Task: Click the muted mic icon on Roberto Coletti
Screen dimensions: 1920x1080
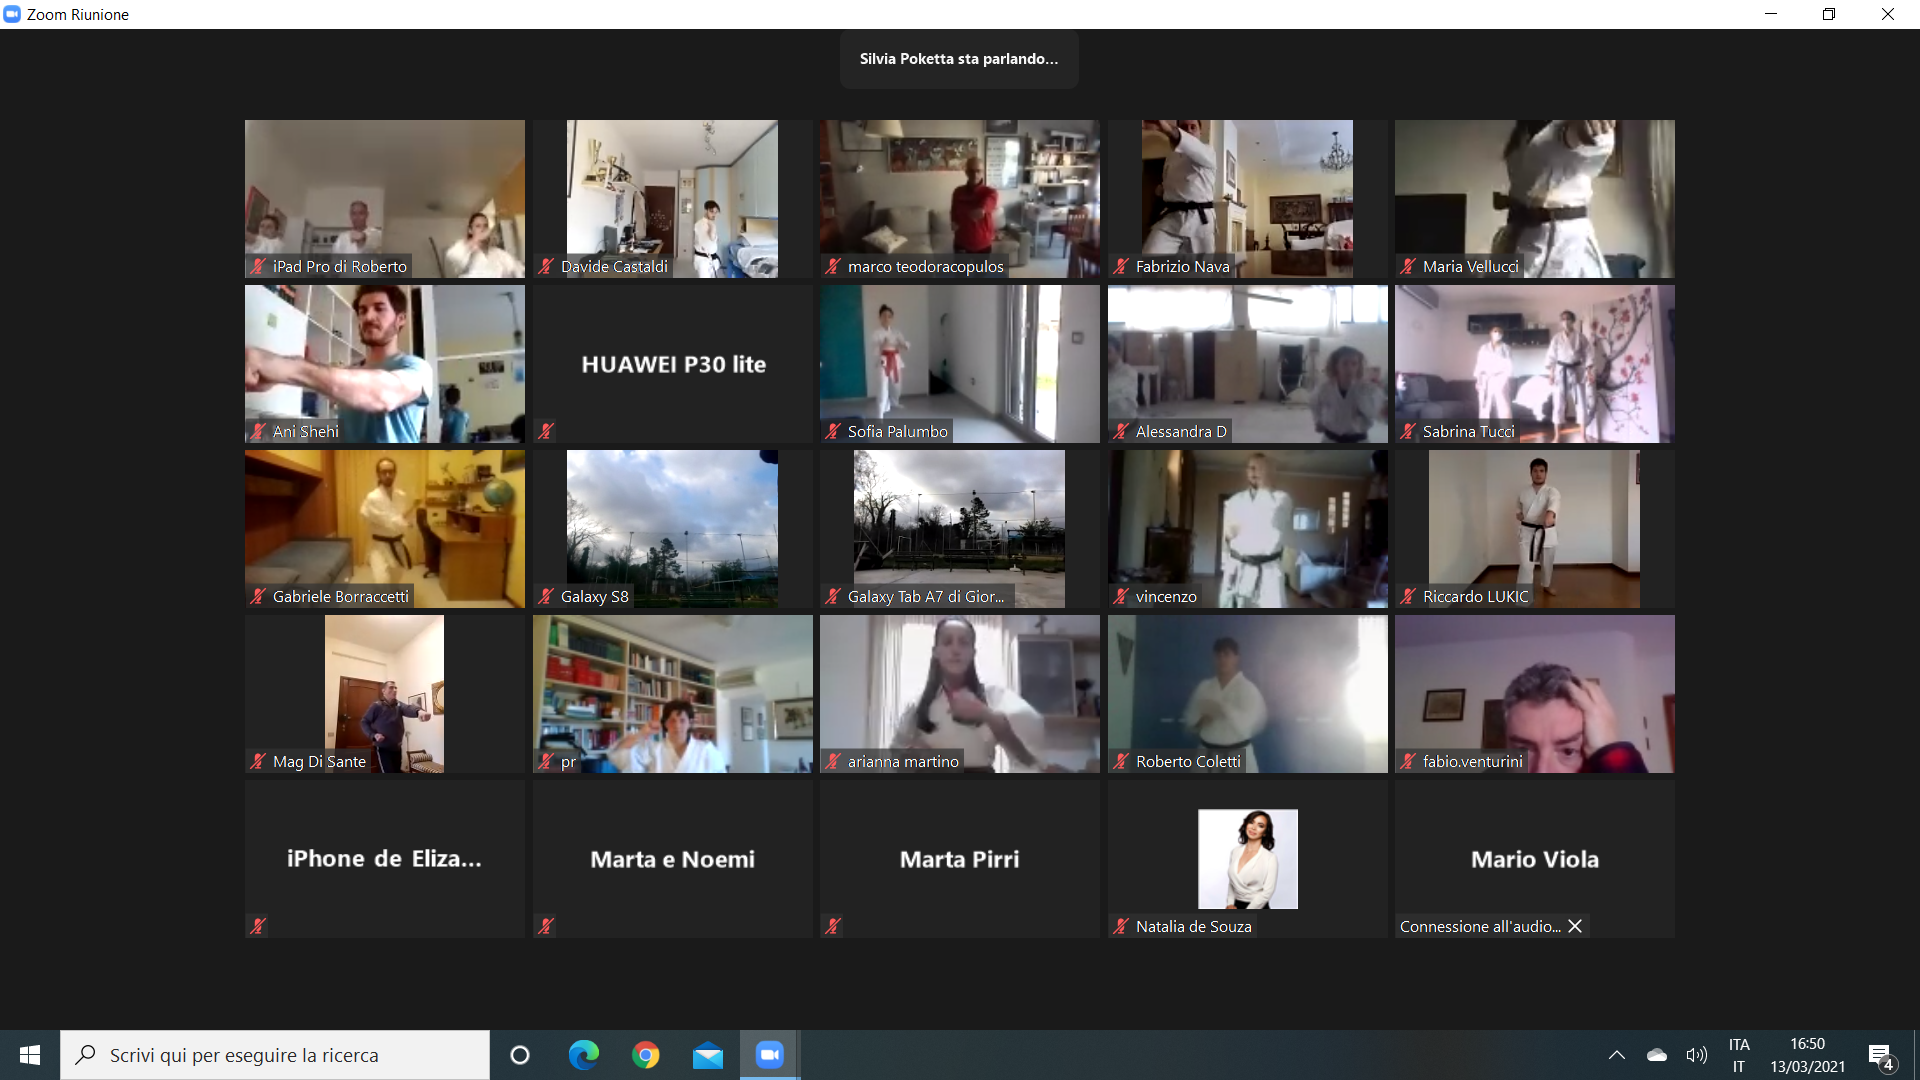Action: [1121, 761]
